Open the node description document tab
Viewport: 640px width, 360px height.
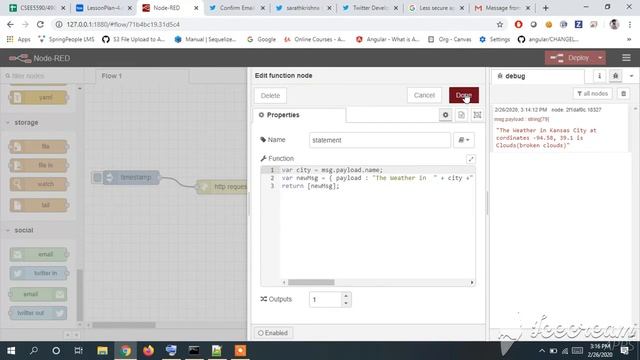pyautogui.click(x=461, y=115)
